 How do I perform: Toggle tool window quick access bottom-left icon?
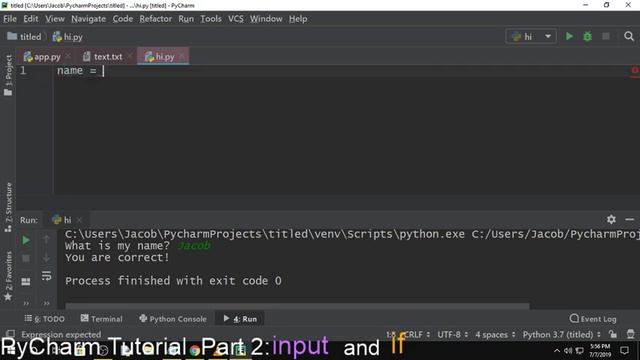pos(11,334)
